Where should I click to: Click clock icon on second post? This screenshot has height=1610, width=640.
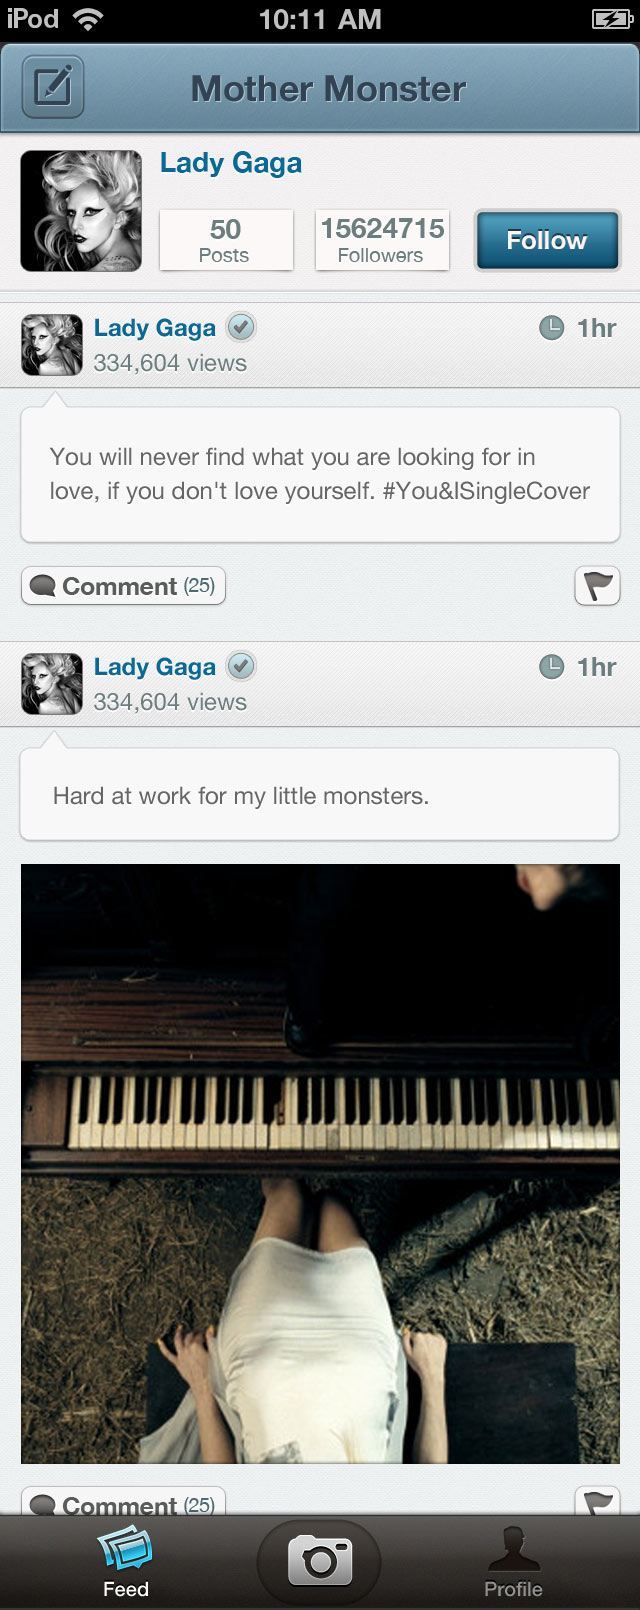pos(552,666)
